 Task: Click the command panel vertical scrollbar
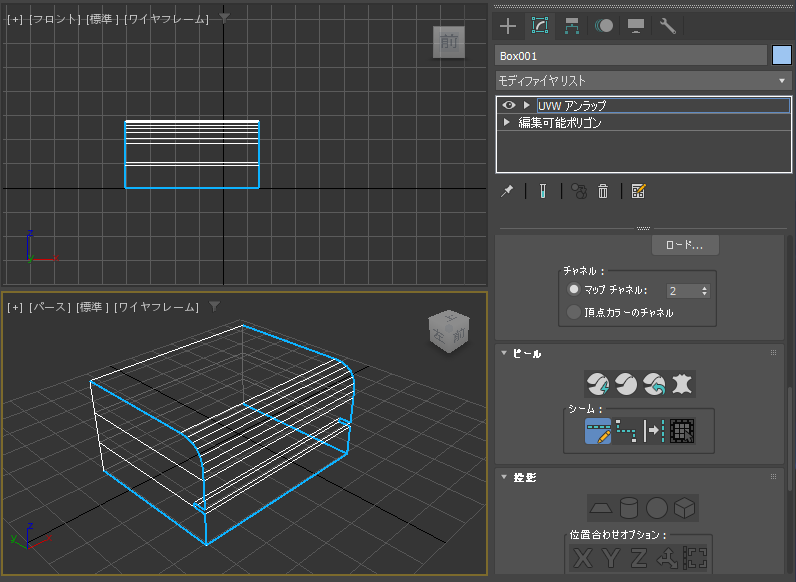789,439
